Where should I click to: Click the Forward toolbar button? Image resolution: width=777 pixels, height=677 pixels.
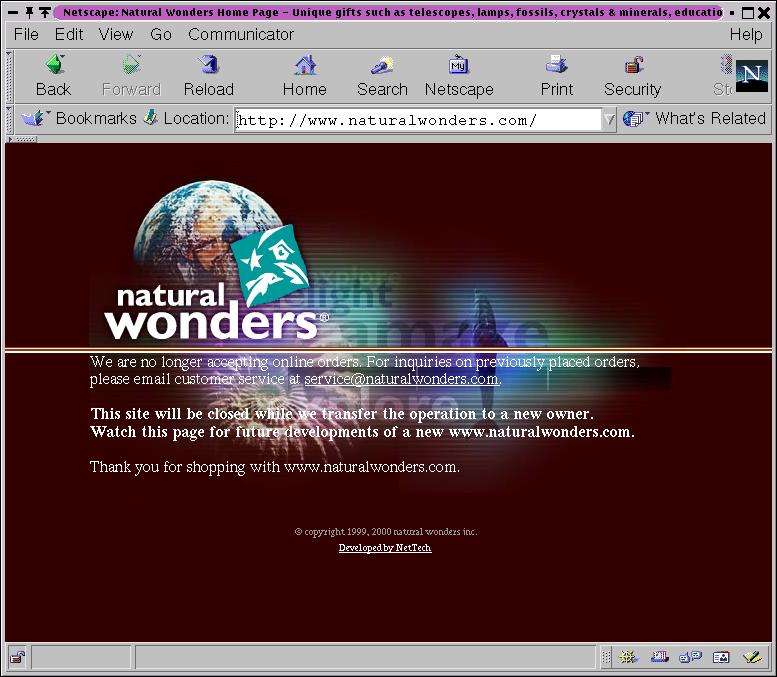tap(131, 75)
